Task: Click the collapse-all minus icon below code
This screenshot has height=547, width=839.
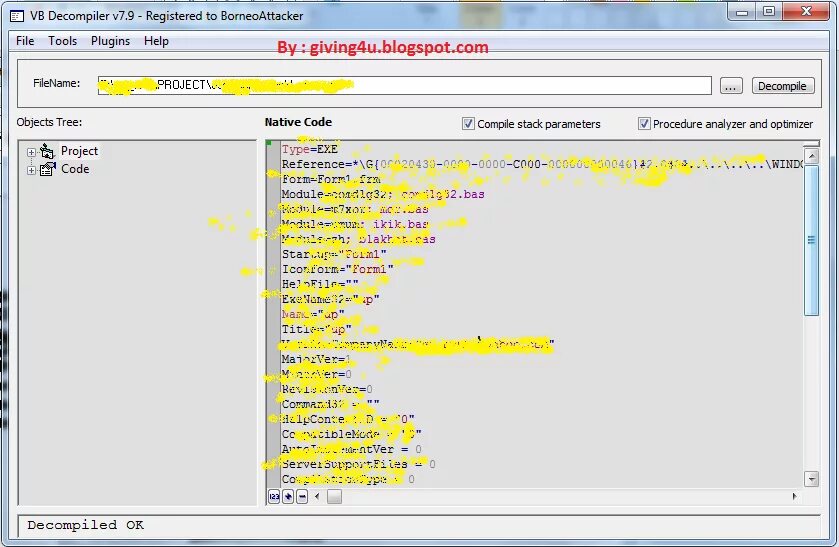Action: pos(302,497)
